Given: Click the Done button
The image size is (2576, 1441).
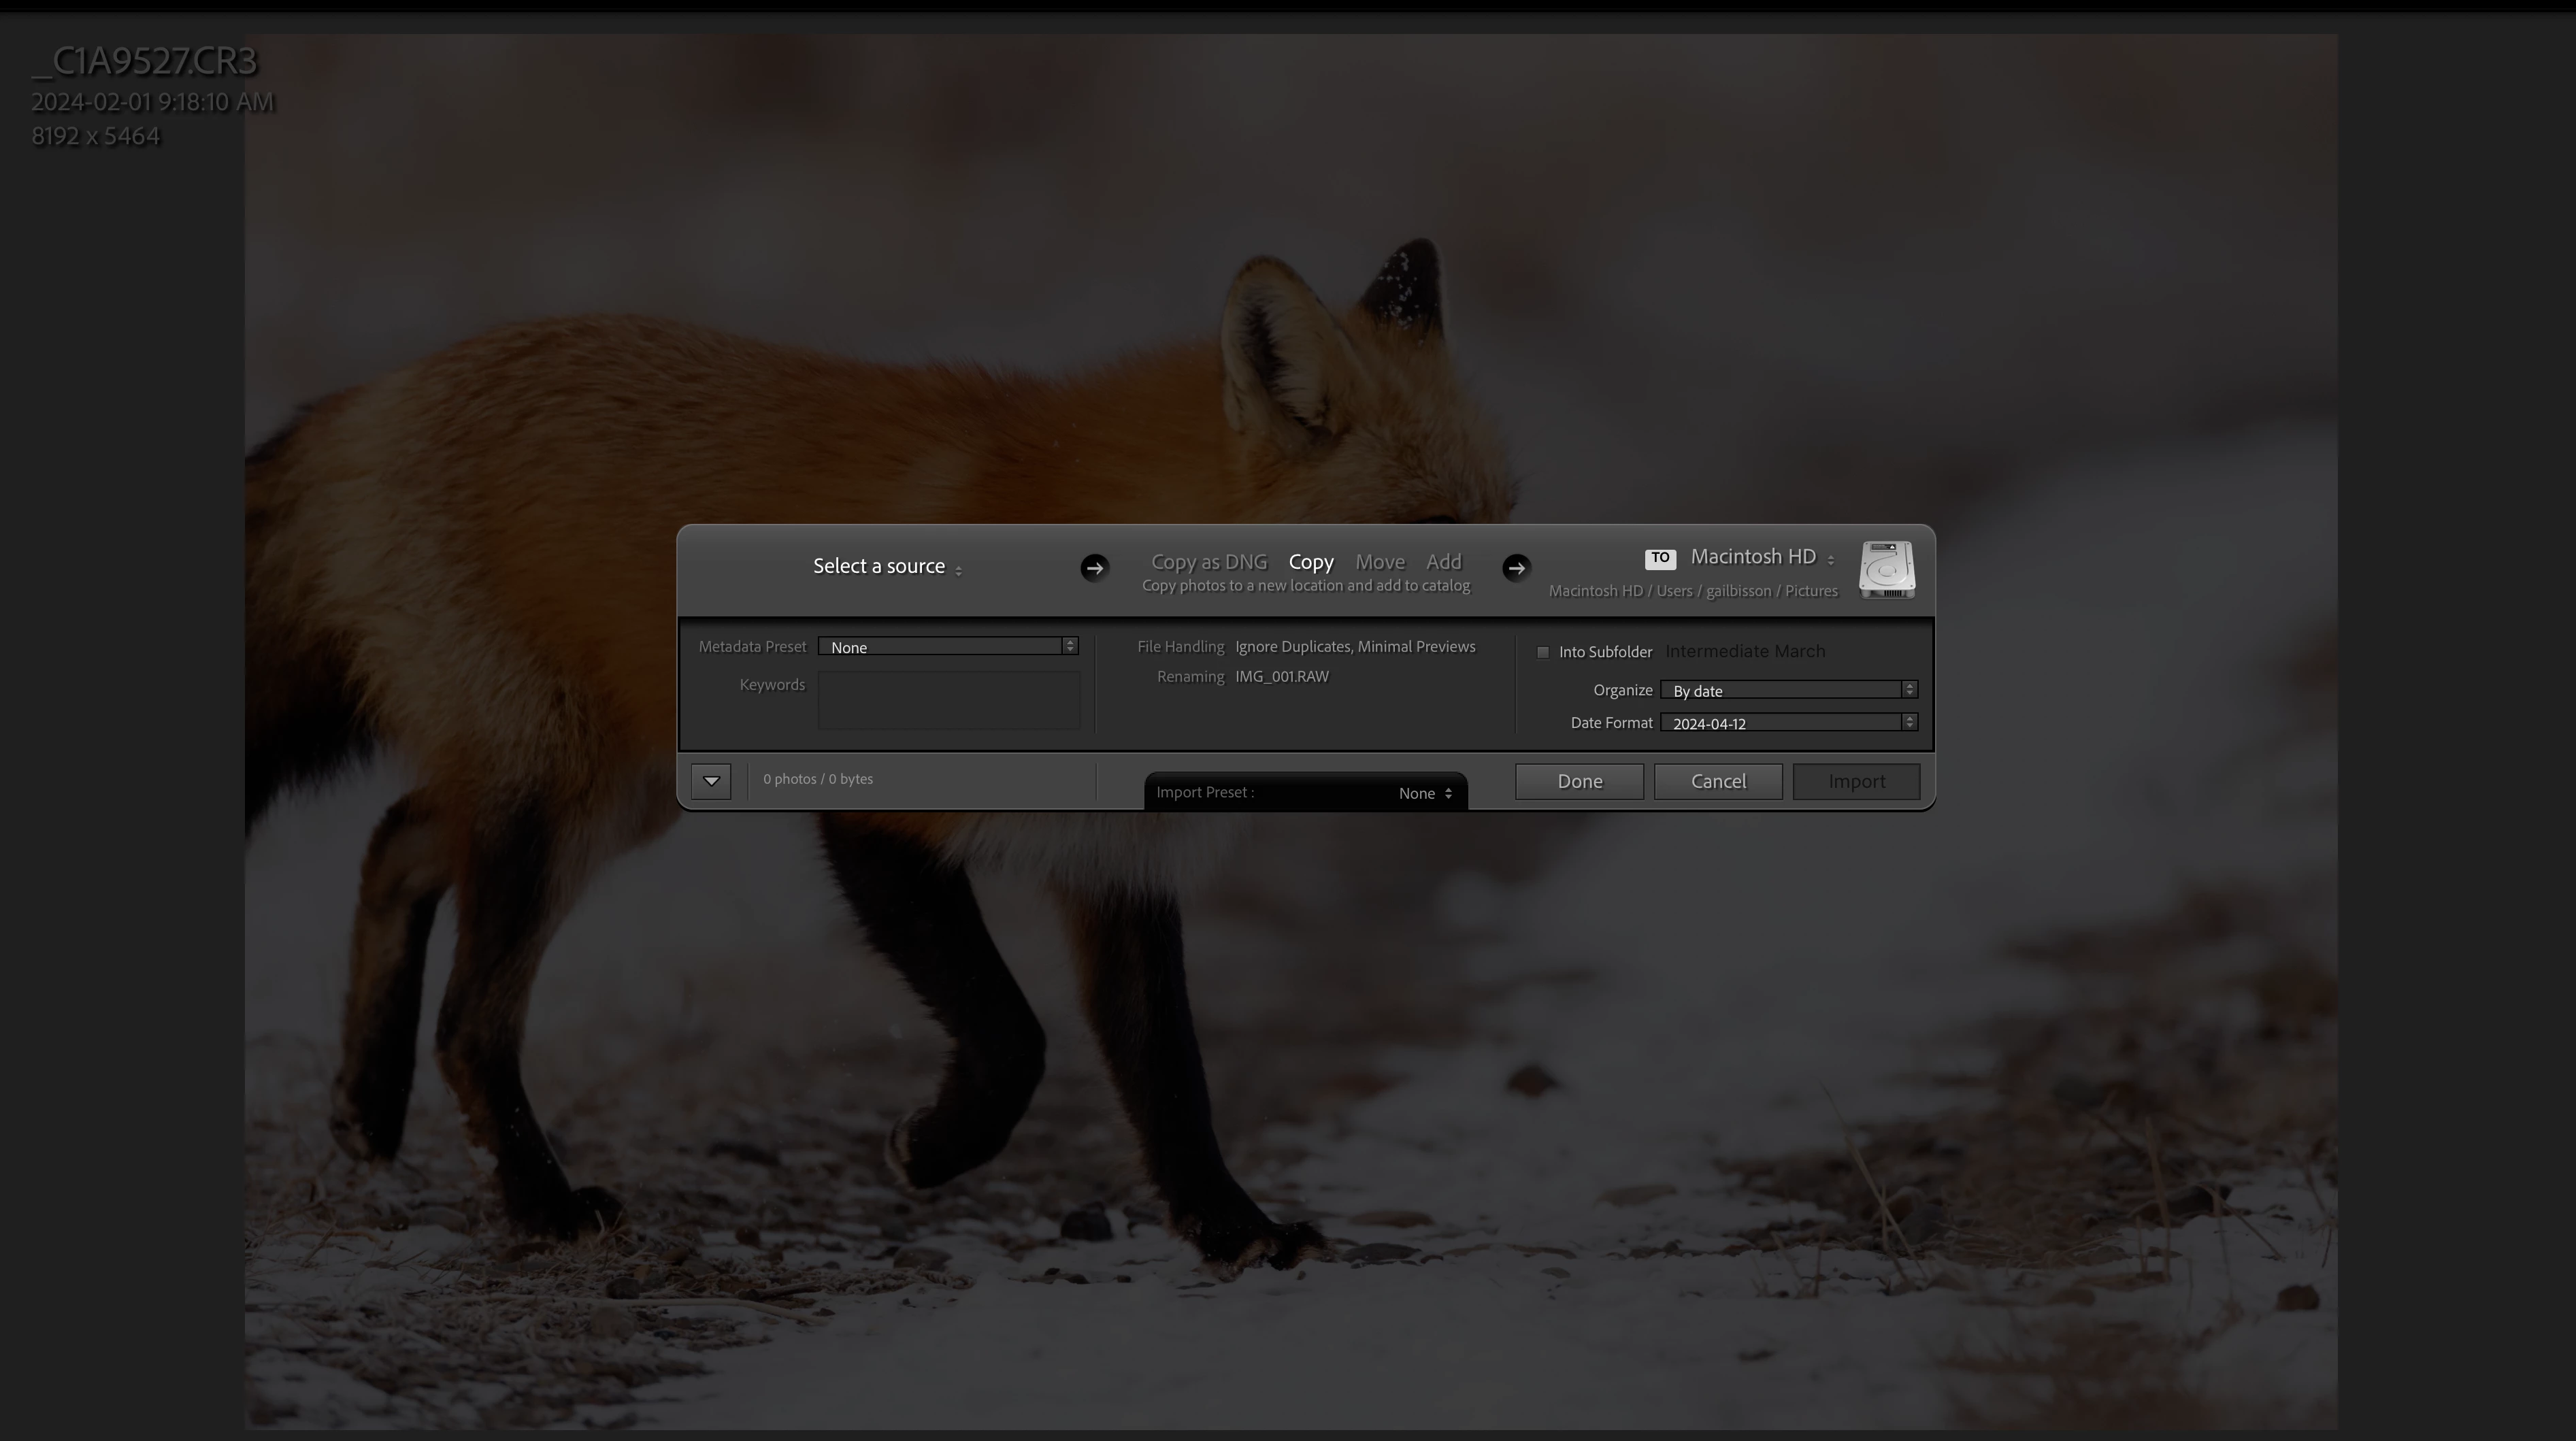Looking at the screenshot, I should point(1579,781).
